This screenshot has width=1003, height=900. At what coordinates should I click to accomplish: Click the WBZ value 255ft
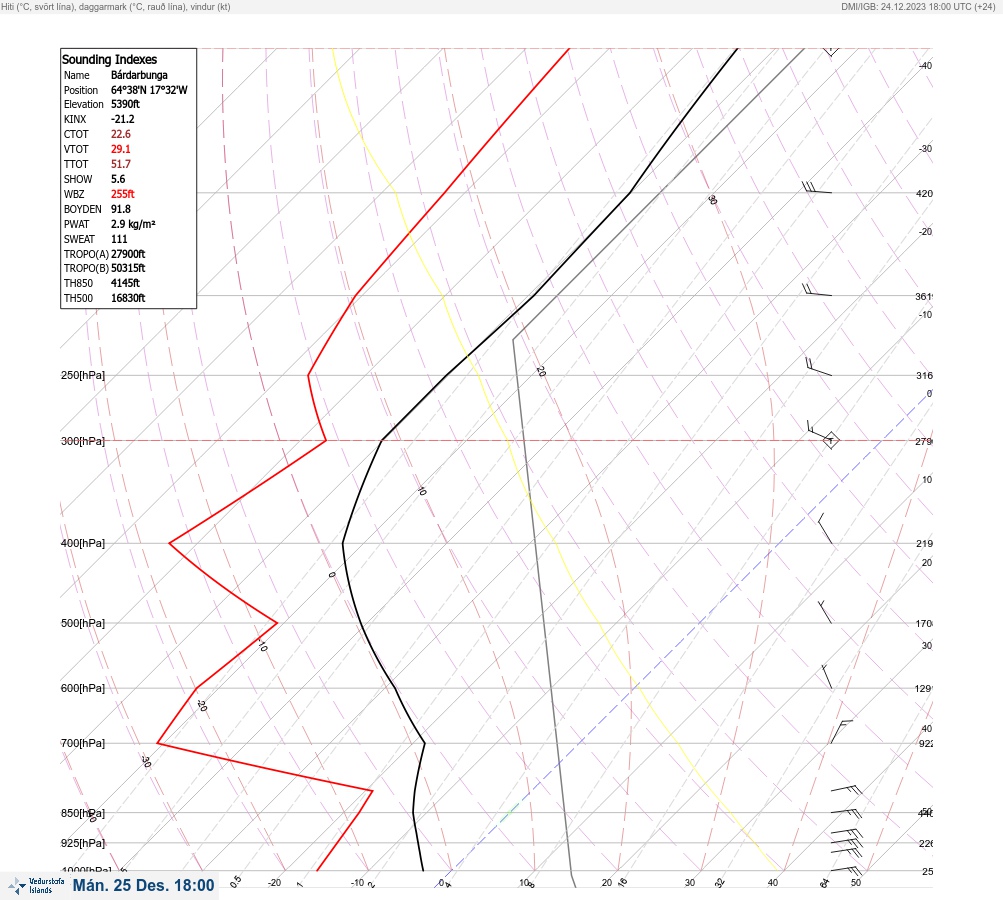pos(122,194)
